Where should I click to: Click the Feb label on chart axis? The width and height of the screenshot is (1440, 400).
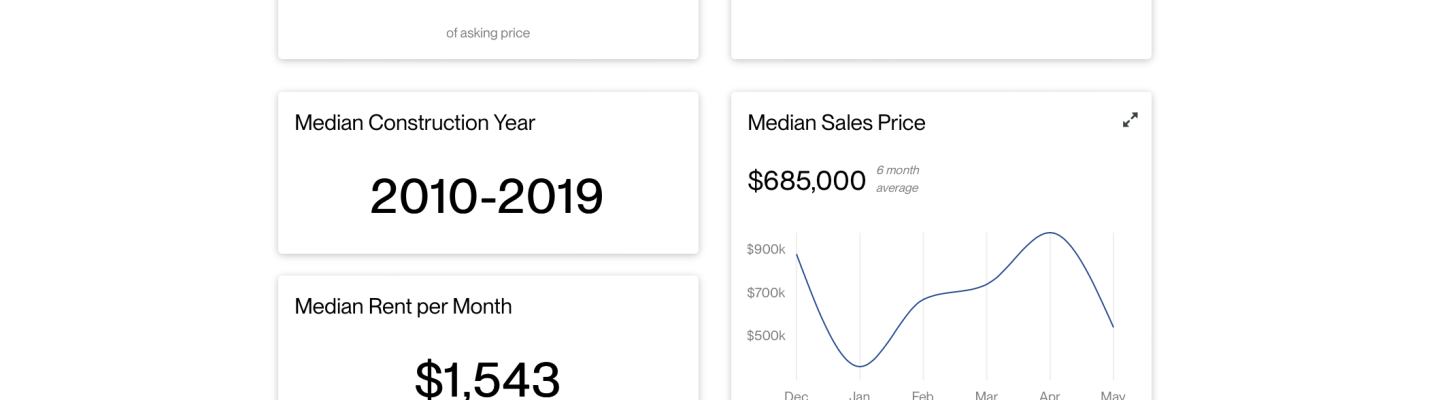click(x=923, y=395)
